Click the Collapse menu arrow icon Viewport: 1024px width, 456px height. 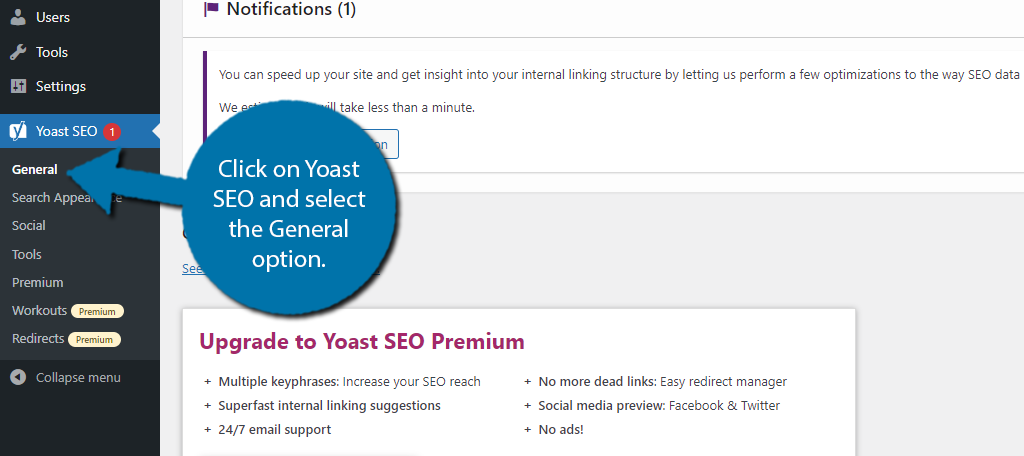click(x=18, y=378)
